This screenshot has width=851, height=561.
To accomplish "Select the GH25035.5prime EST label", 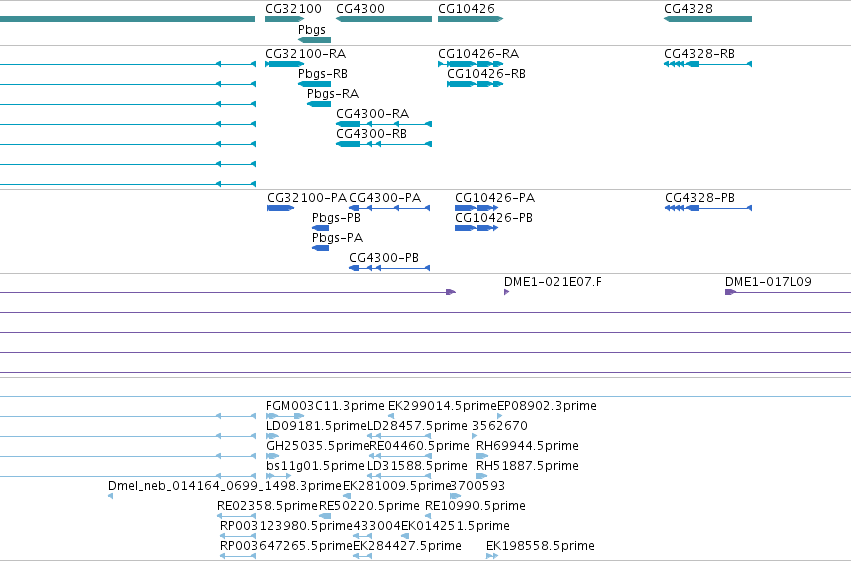I will click(317, 447).
